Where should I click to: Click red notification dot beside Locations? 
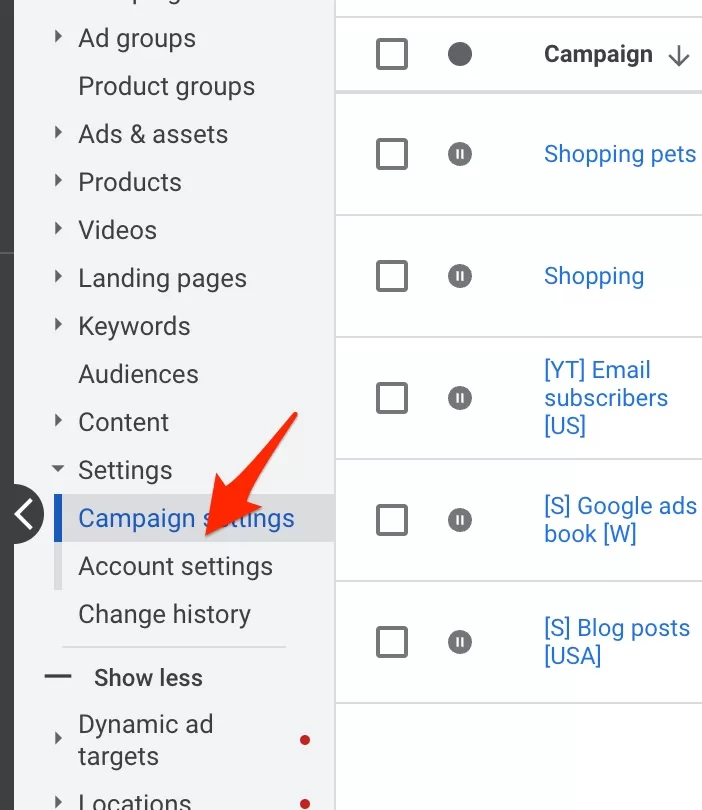(305, 804)
